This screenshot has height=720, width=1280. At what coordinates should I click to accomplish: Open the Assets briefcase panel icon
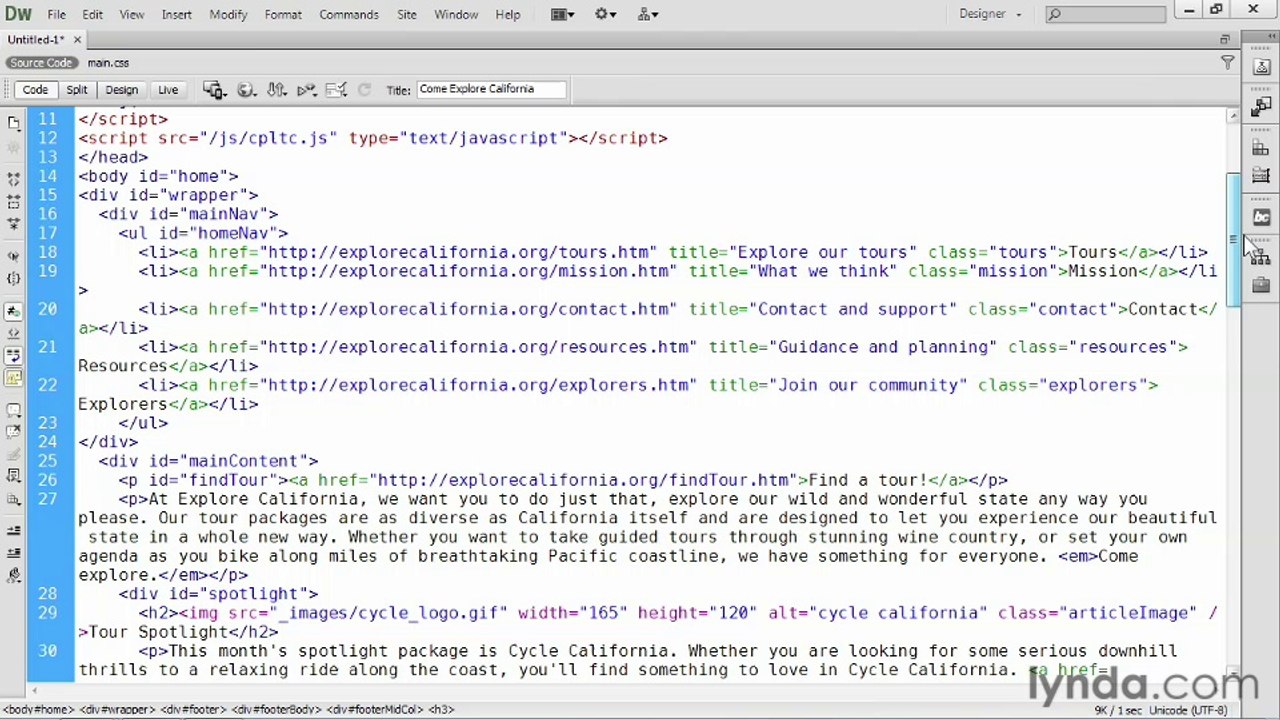click(1261, 285)
